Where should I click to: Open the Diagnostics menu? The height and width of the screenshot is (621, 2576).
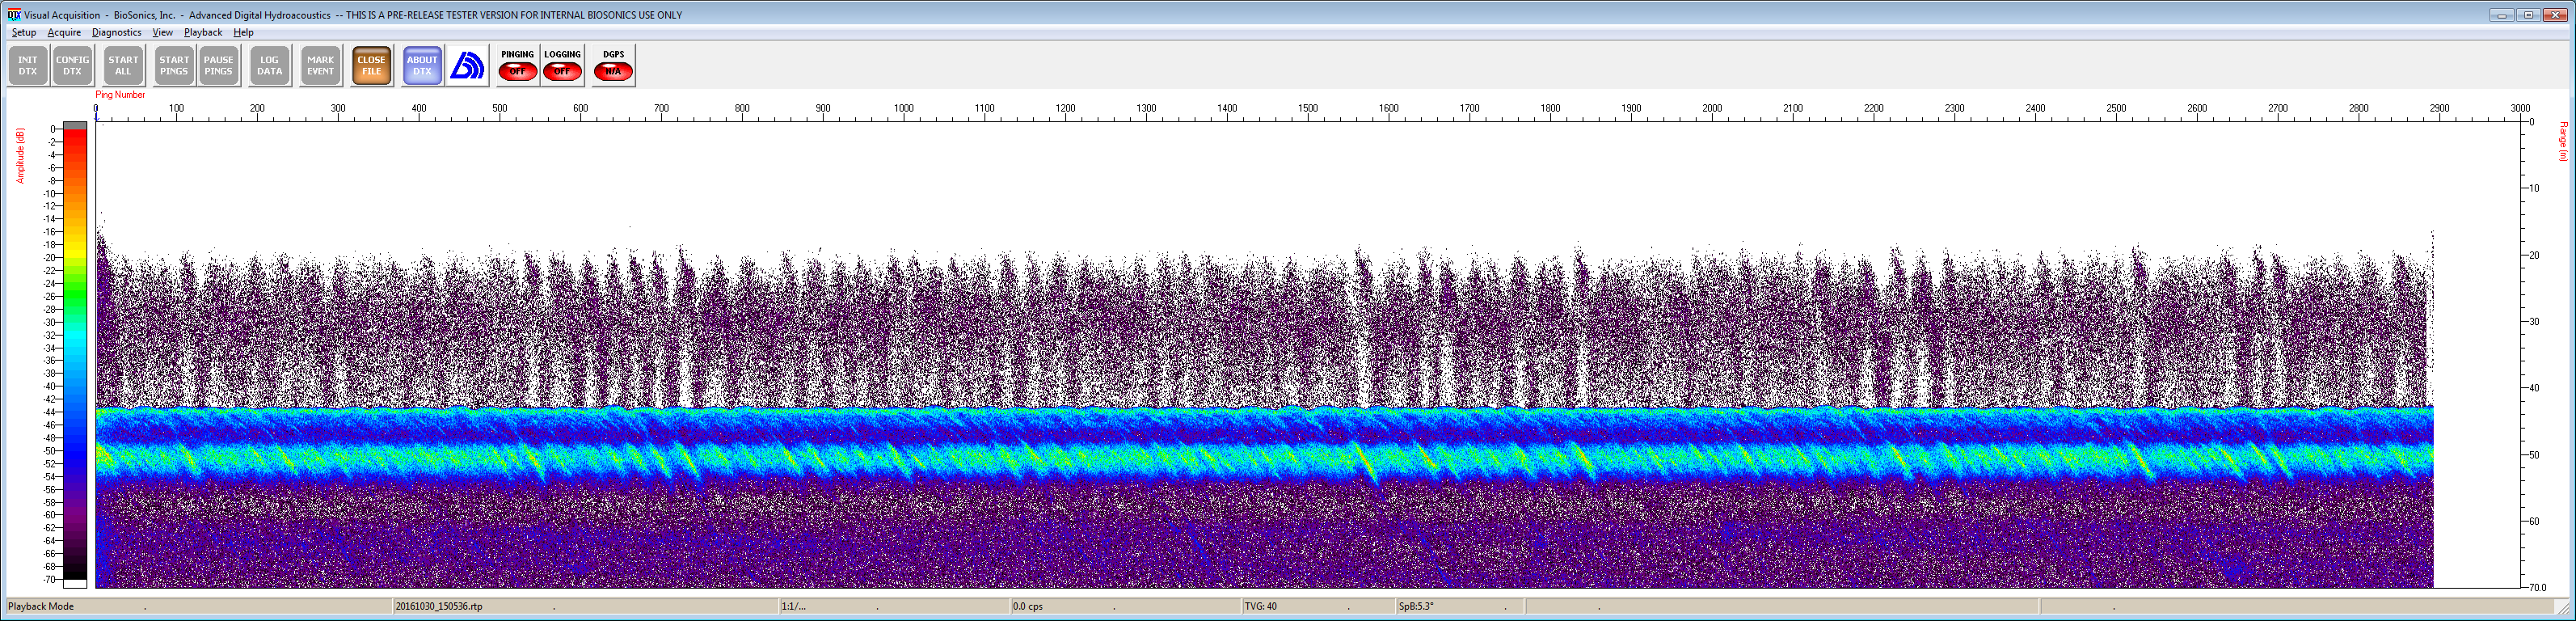pyautogui.click(x=117, y=32)
